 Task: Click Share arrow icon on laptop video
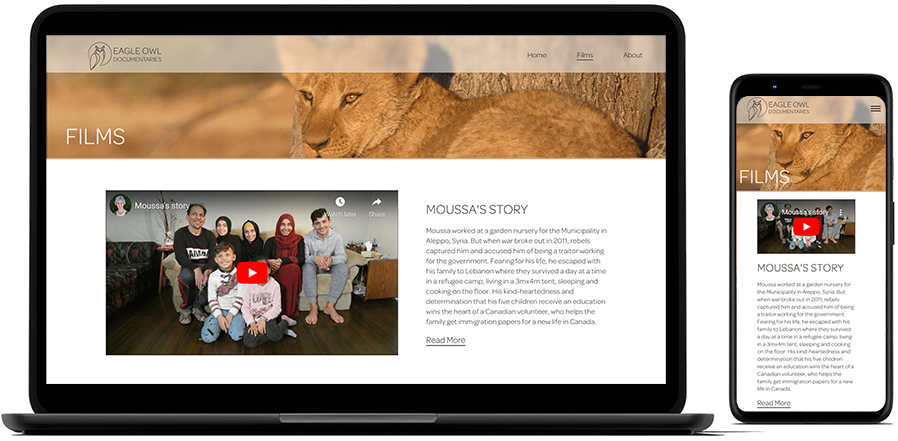[376, 202]
